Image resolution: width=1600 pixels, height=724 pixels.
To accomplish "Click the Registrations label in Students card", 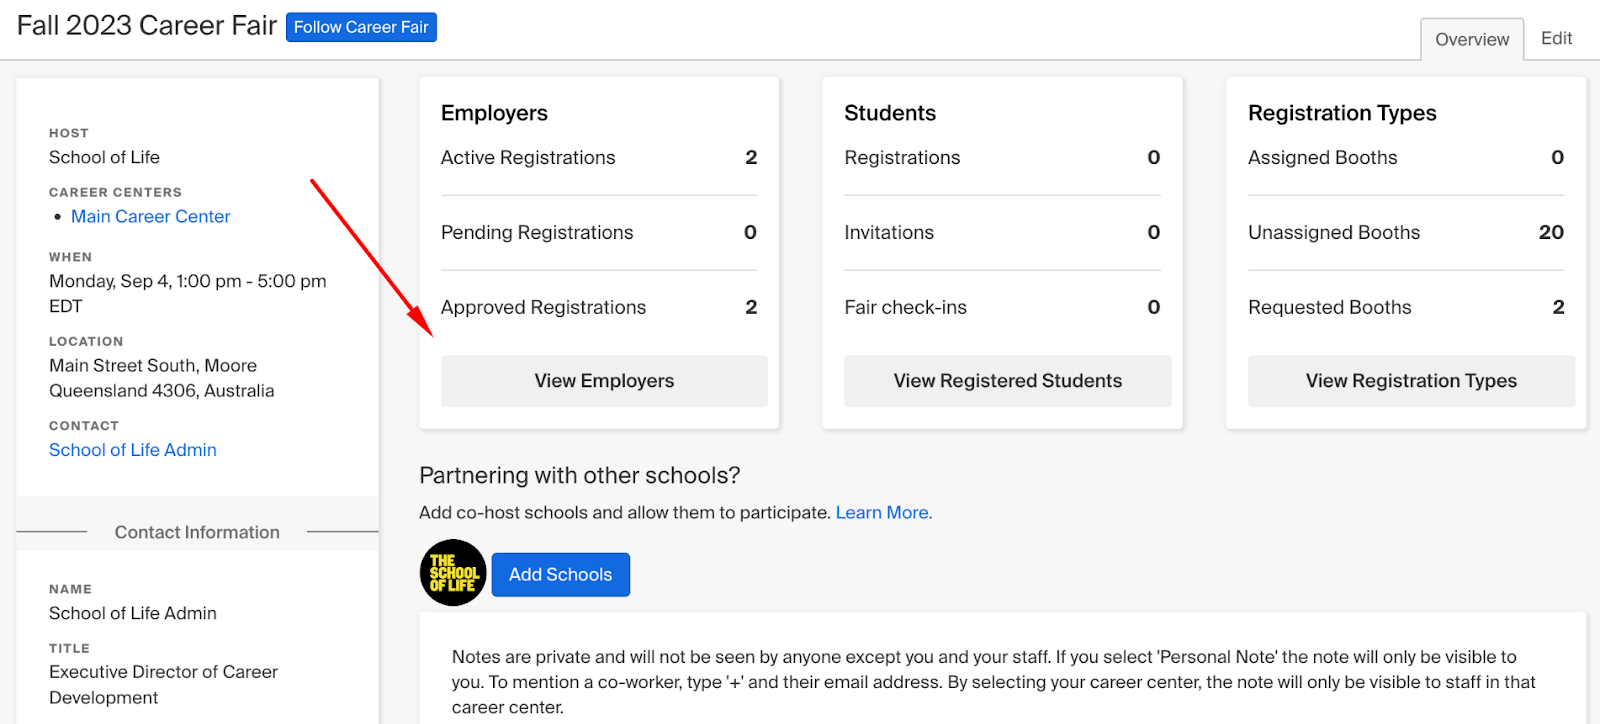I will click(x=902, y=158).
